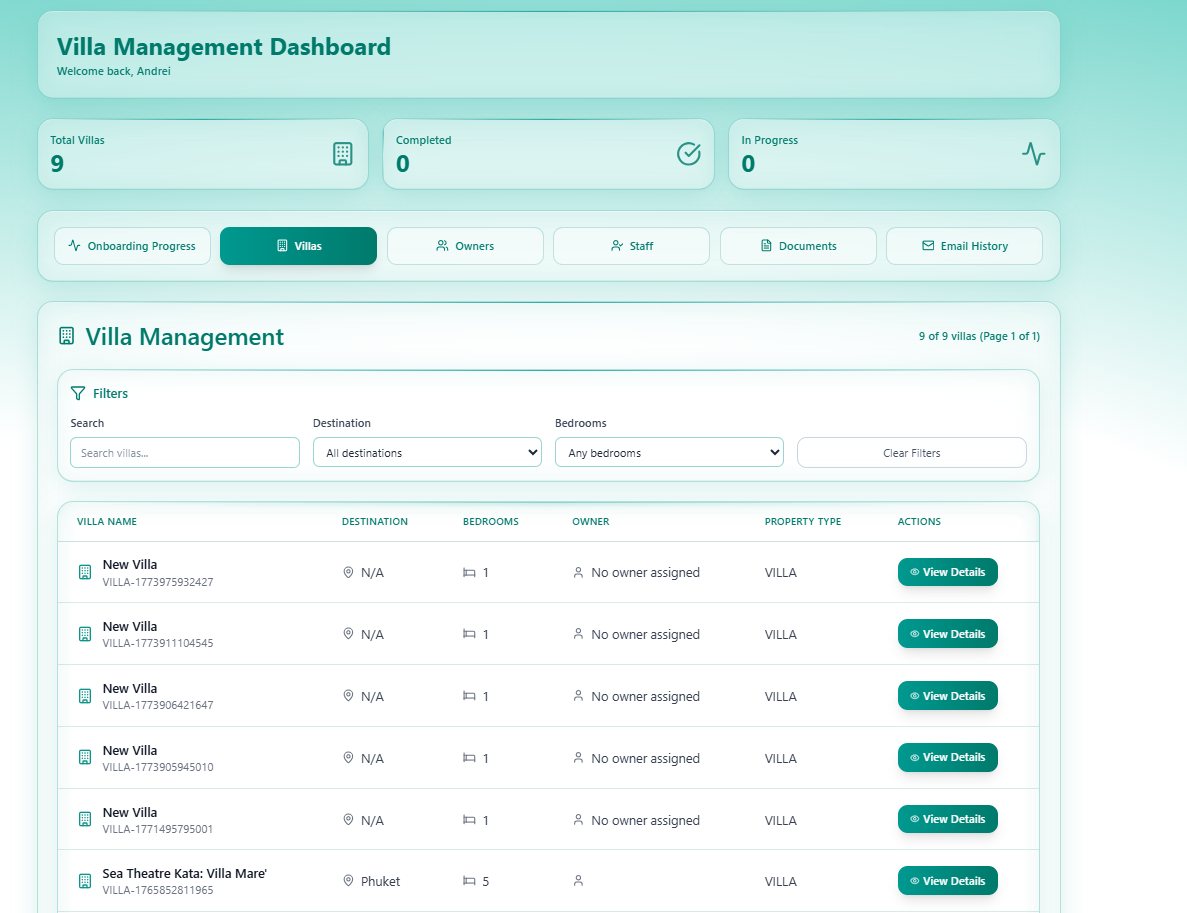Click location pin in VILLA-1773906421647 row
1187x913 pixels.
tap(348, 696)
